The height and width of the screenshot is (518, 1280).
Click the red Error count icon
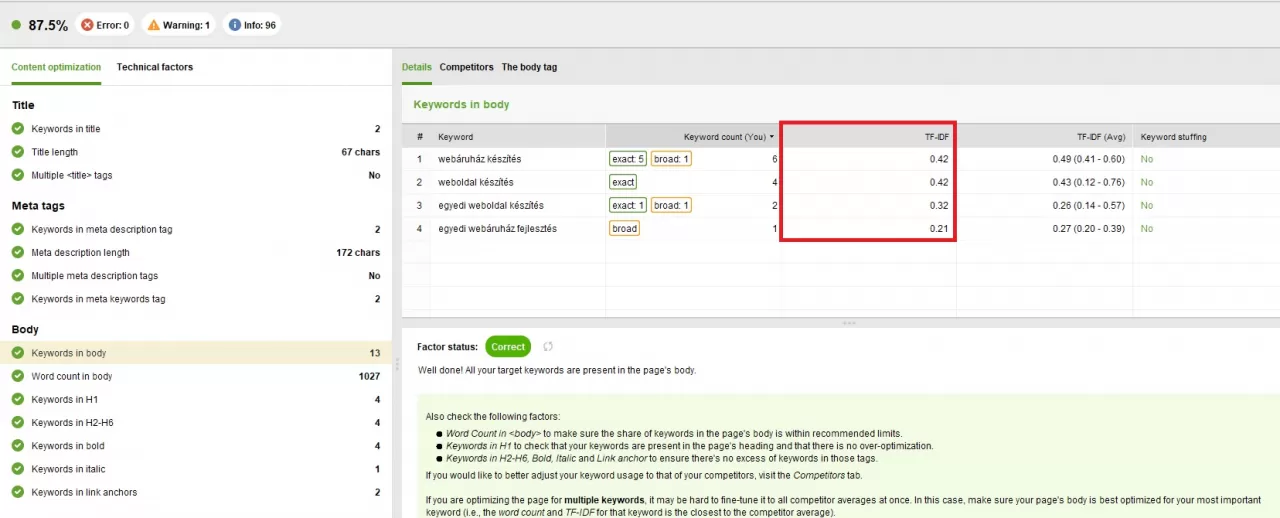click(x=87, y=25)
